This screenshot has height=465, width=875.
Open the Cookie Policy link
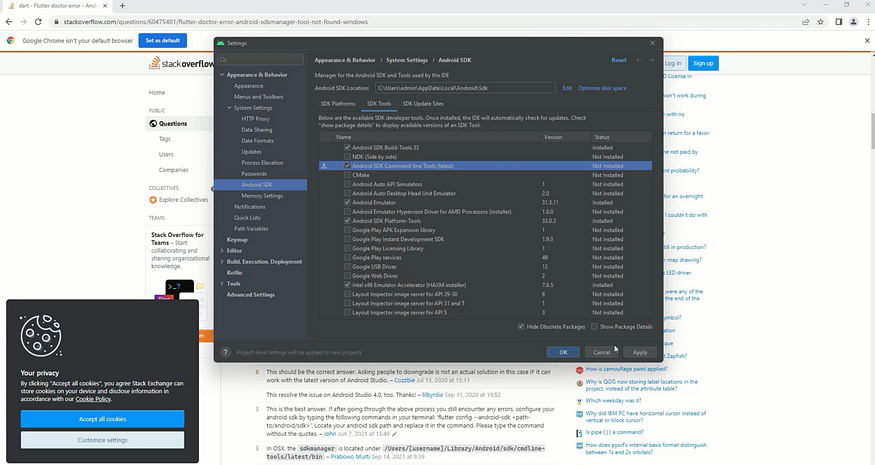pos(93,399)
